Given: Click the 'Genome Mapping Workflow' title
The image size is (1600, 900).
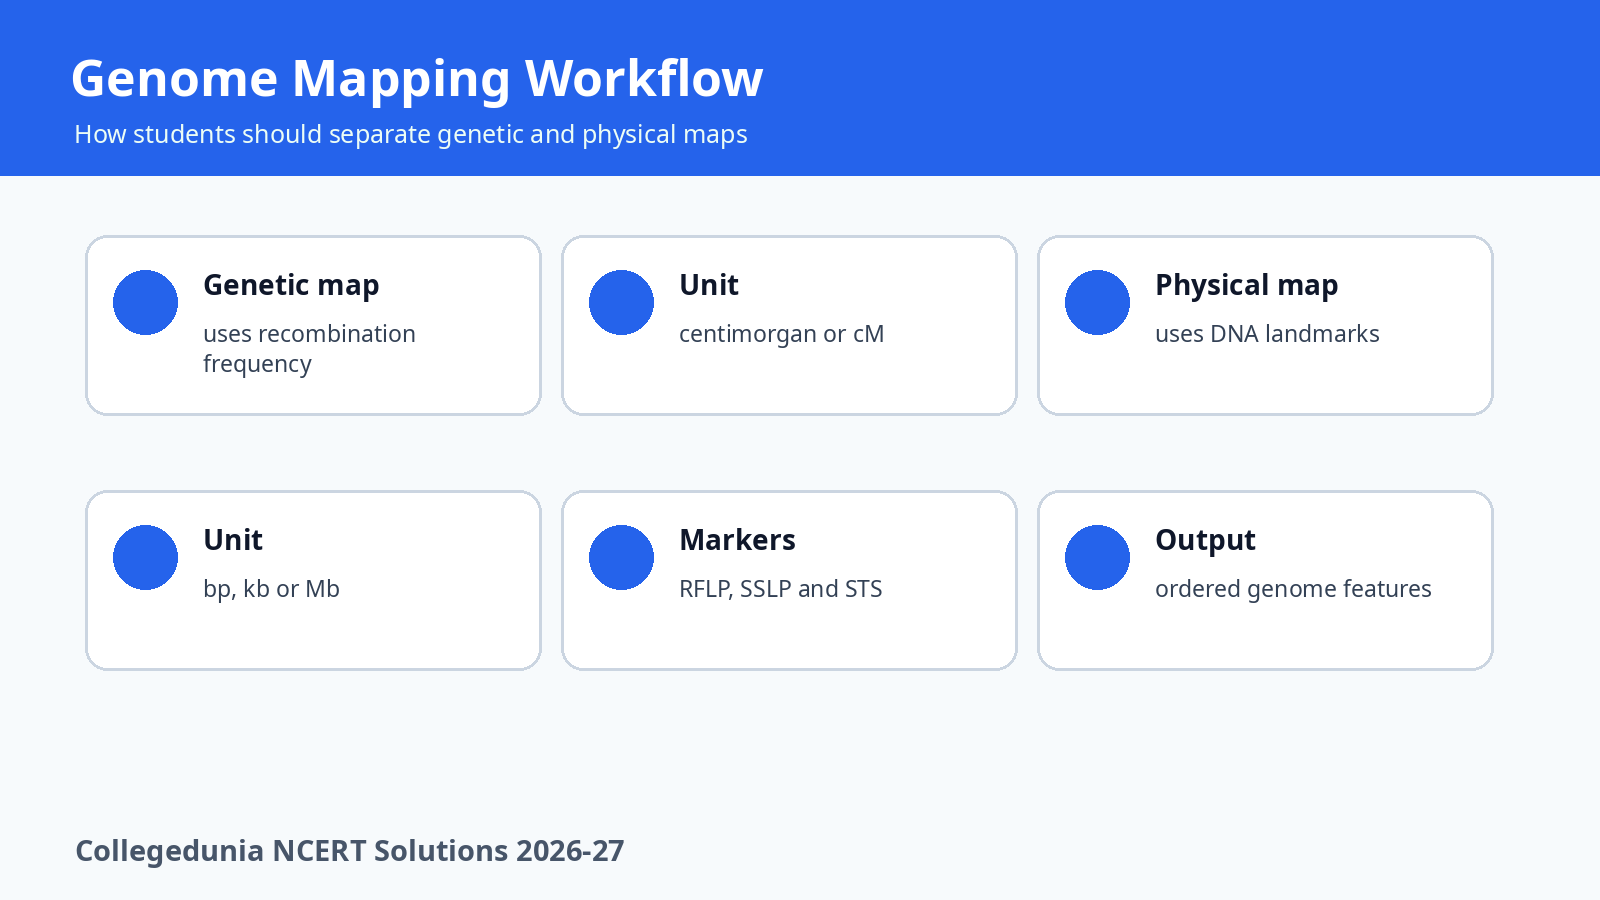Looking at the screenshot, I should tap(417, 78).
